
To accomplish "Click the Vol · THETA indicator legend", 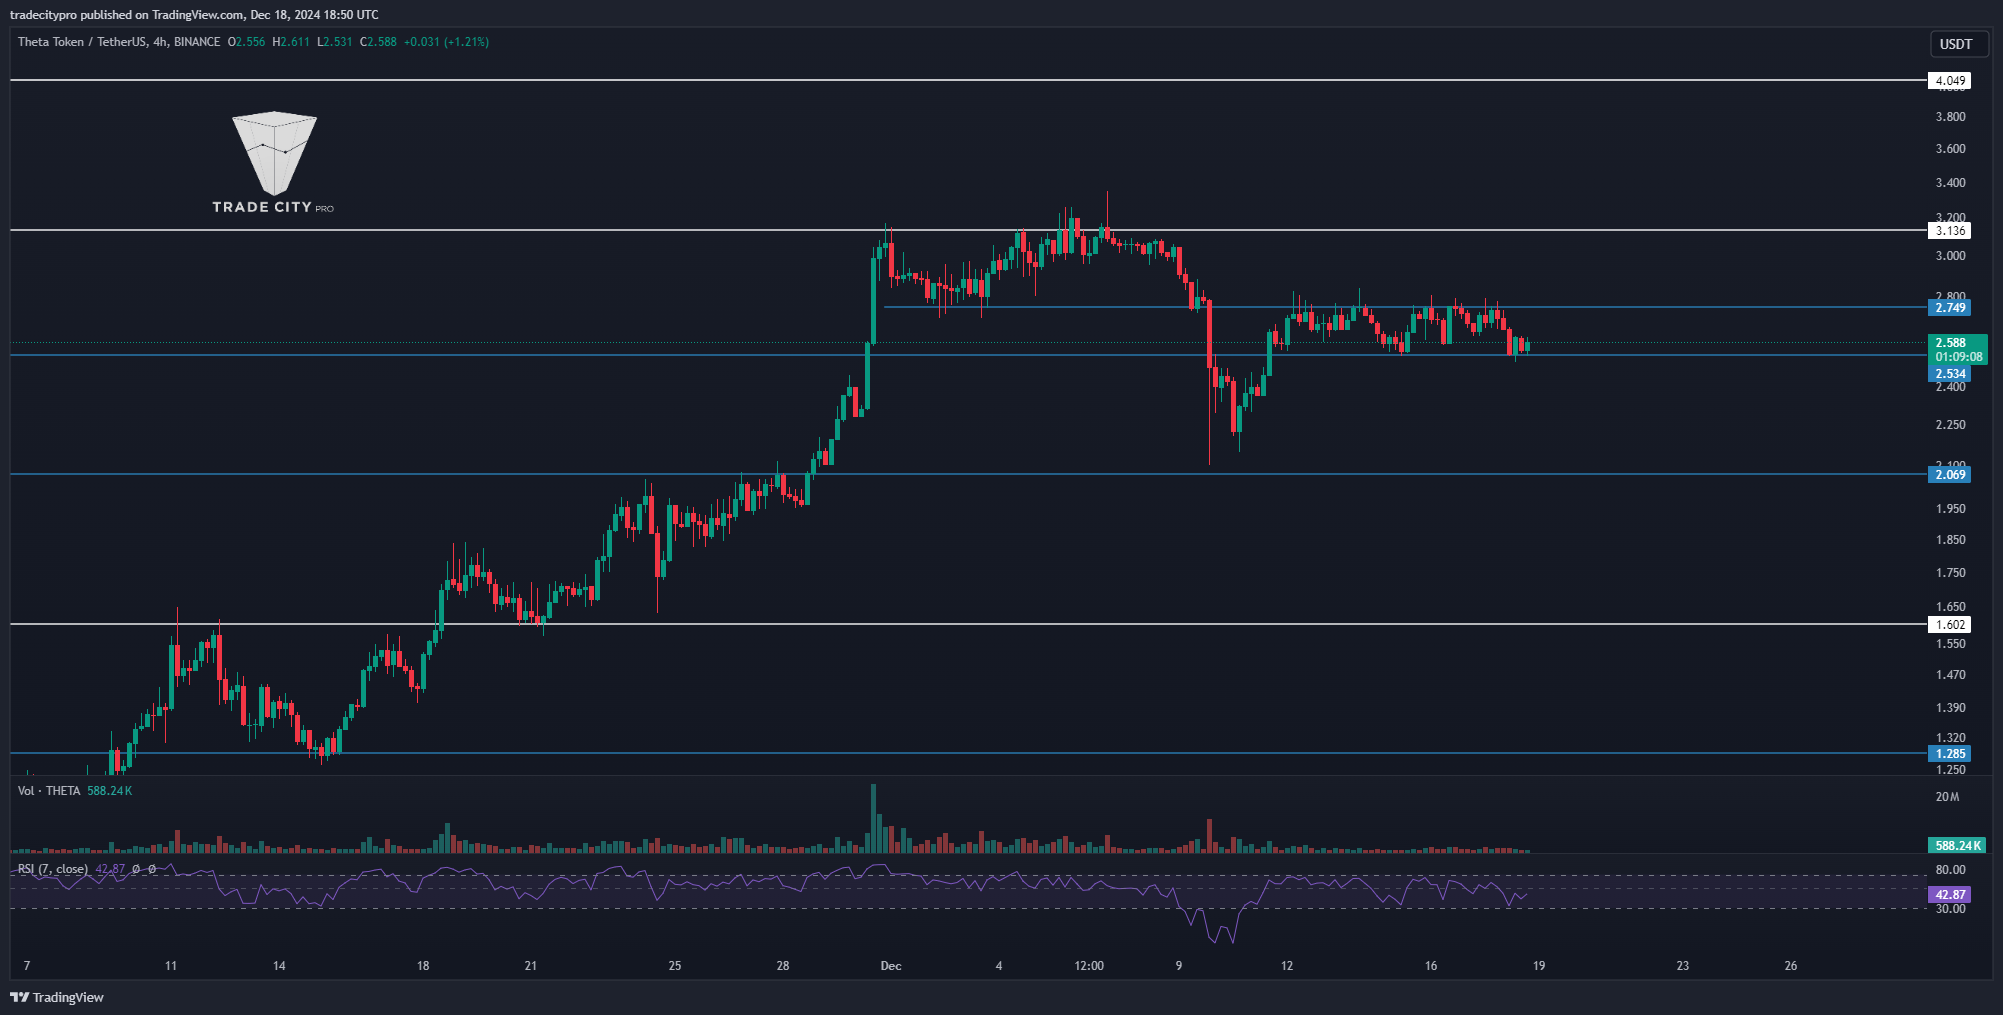I will pos(75,791).
